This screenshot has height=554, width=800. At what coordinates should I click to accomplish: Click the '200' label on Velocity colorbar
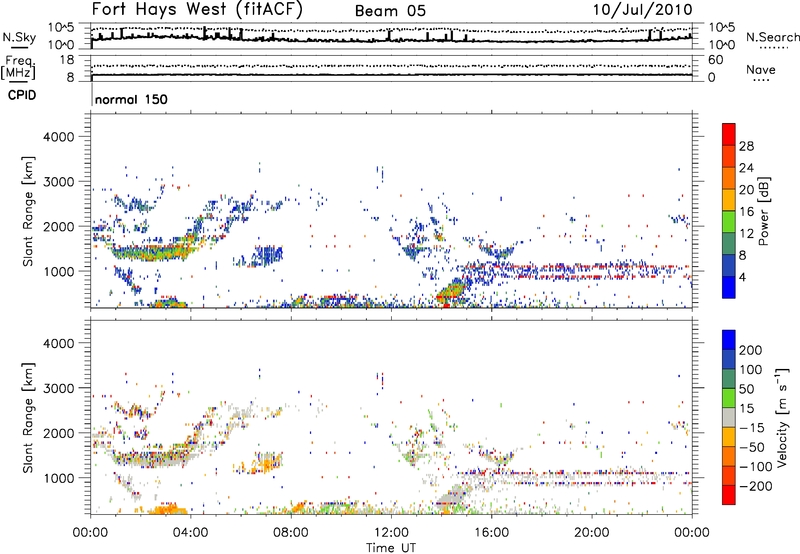pos(751,350)
